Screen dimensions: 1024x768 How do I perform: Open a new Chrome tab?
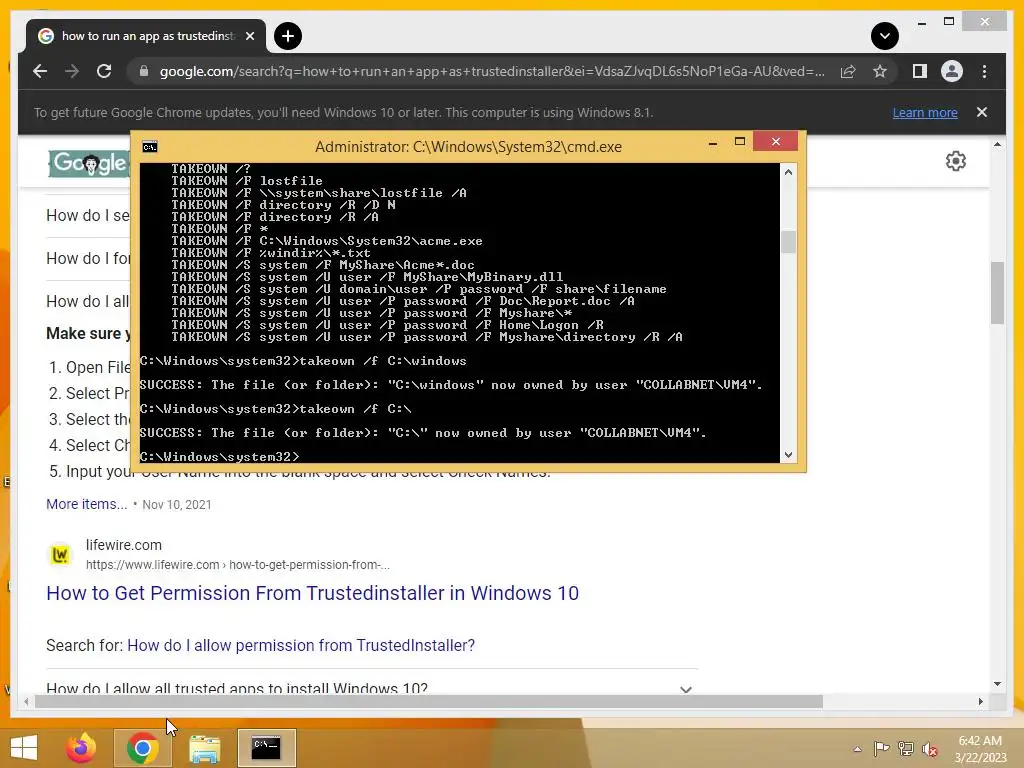click(x=288, y=36)
